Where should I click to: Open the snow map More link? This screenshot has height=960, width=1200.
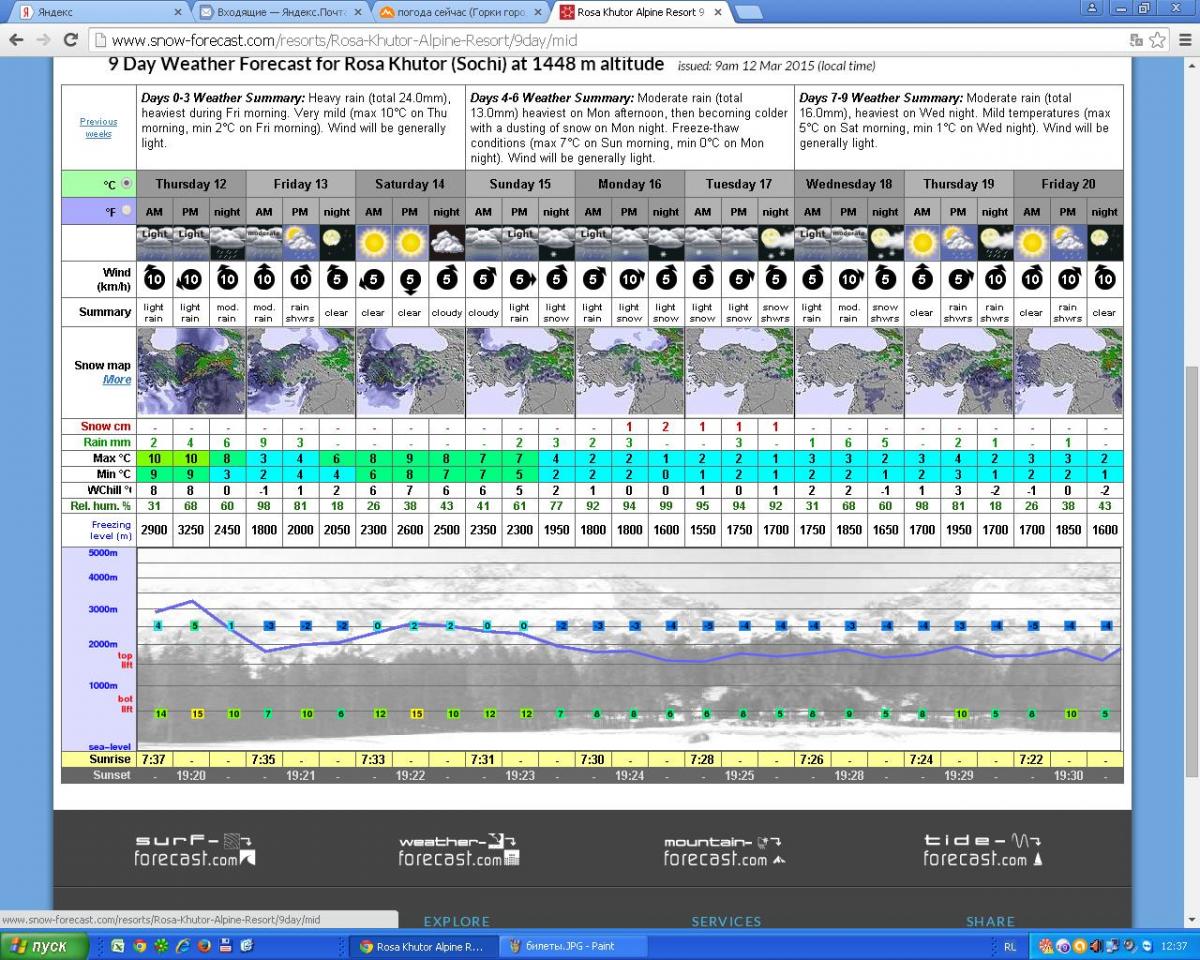click(116, 380)
